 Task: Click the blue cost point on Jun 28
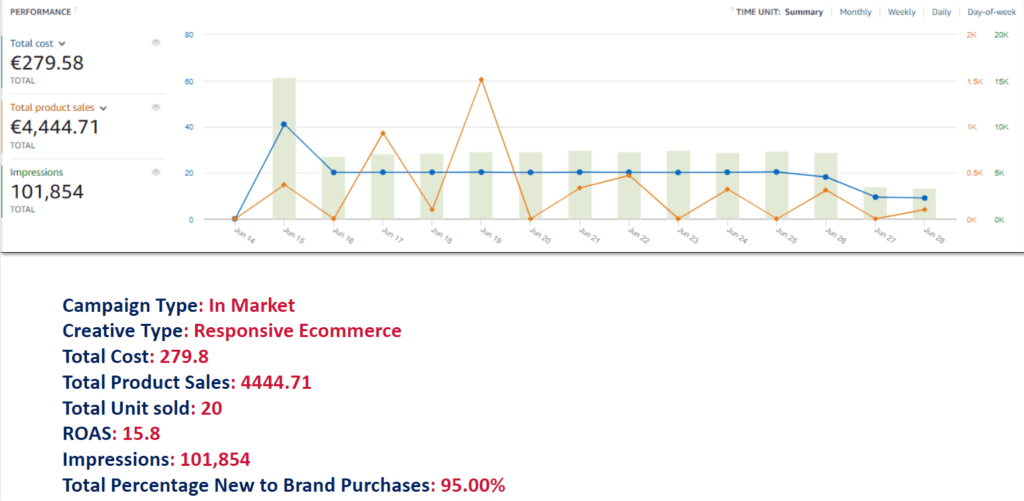[924, 198]
